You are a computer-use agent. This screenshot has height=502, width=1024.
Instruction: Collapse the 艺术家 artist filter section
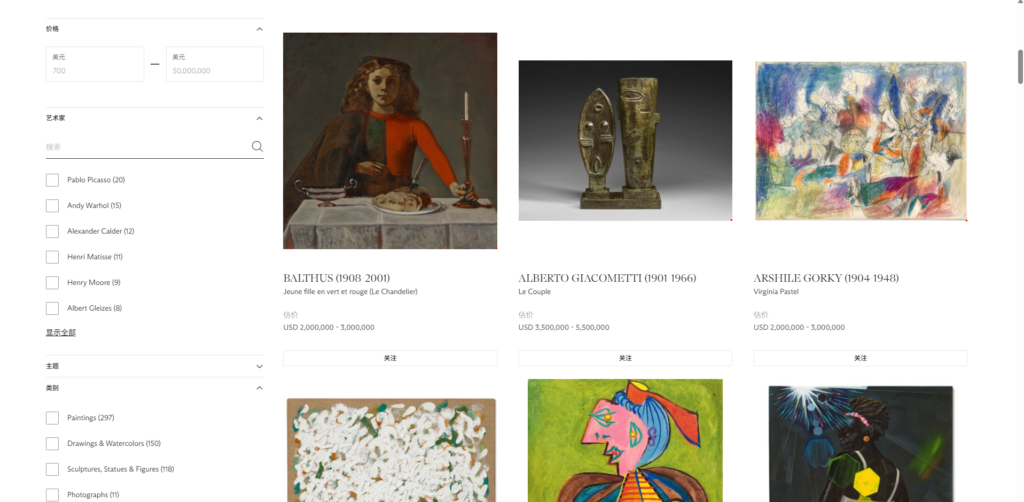click(259, 119)
